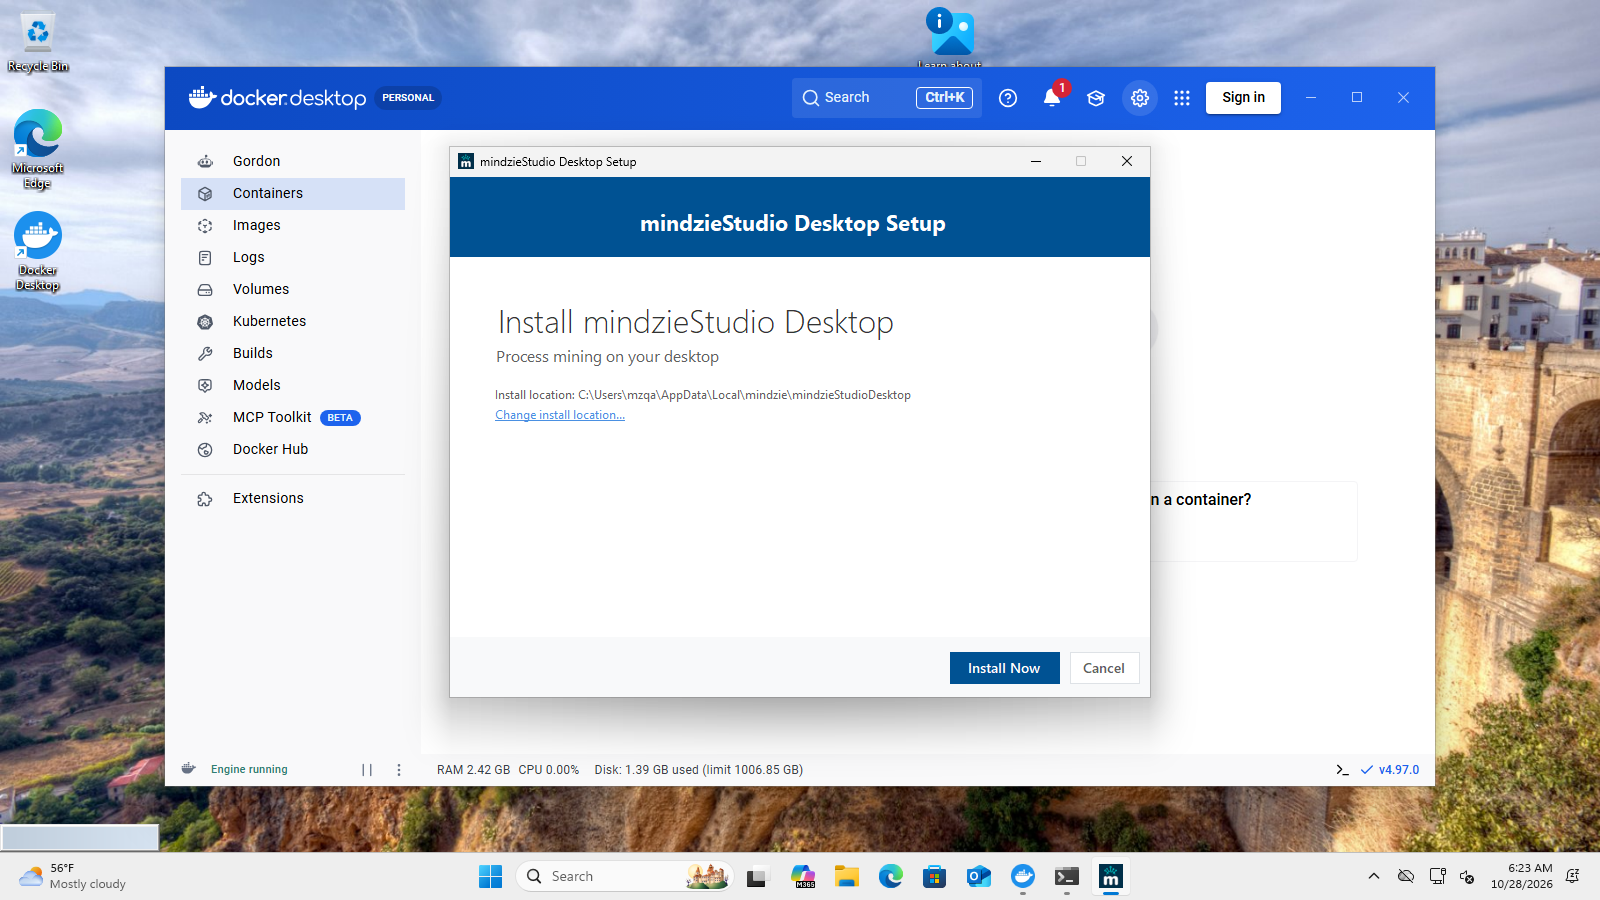This screenshot has height=900, width=1600.
Task: Open the Builds section
Action: 293,353
